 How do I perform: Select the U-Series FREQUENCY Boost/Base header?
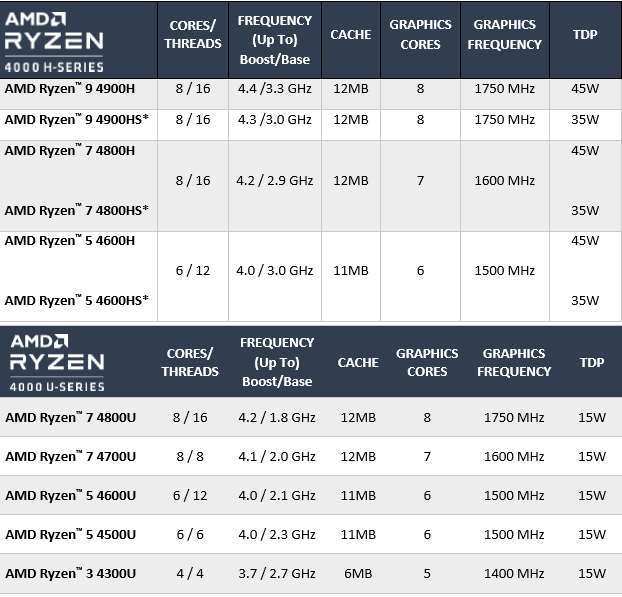tap(277, 362)
